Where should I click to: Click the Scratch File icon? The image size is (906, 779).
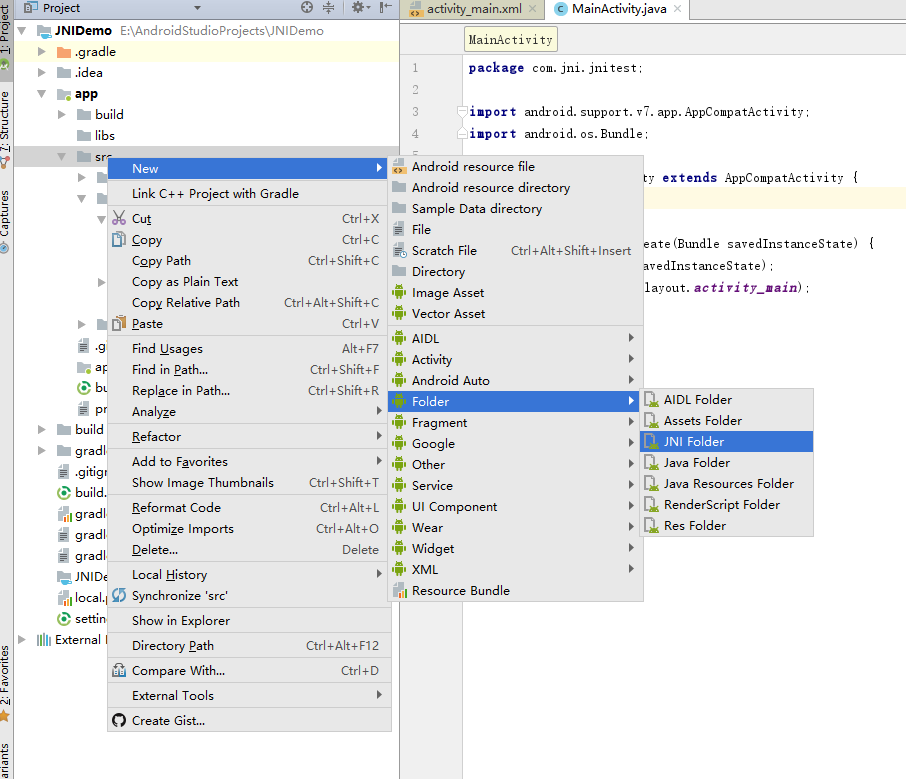399,251
